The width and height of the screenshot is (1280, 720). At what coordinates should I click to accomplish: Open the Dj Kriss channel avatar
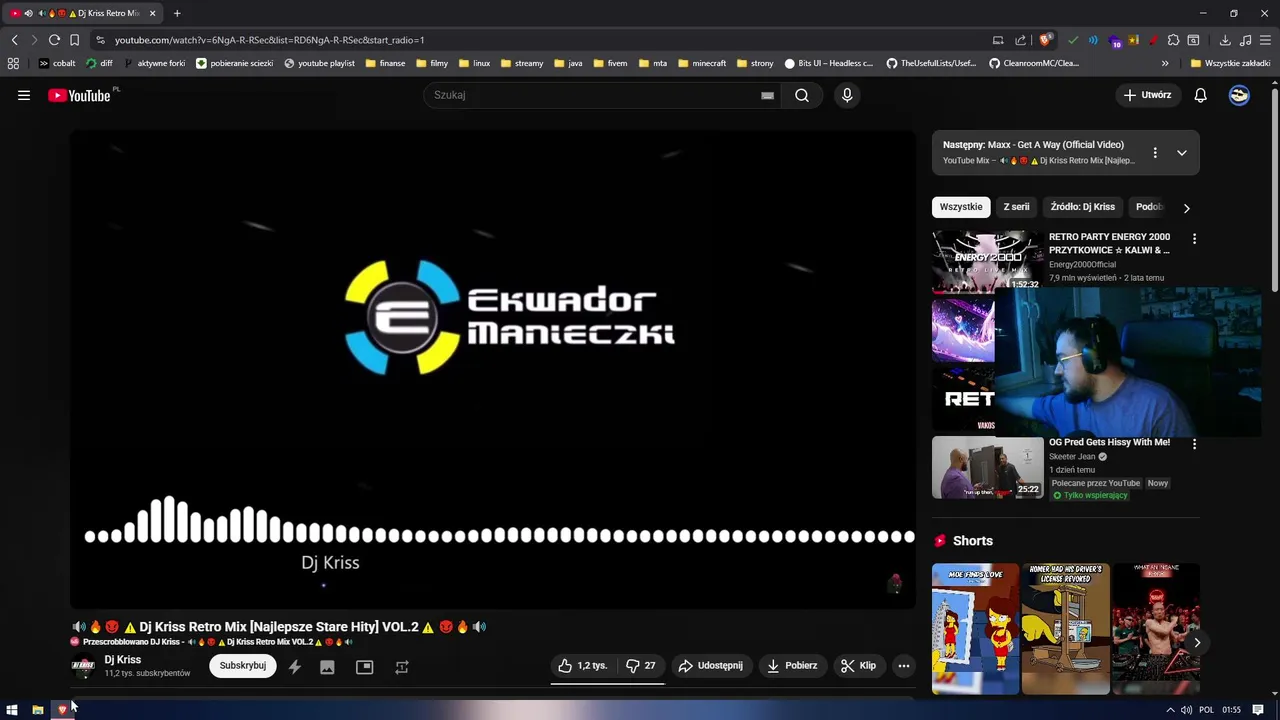(83, 666)
